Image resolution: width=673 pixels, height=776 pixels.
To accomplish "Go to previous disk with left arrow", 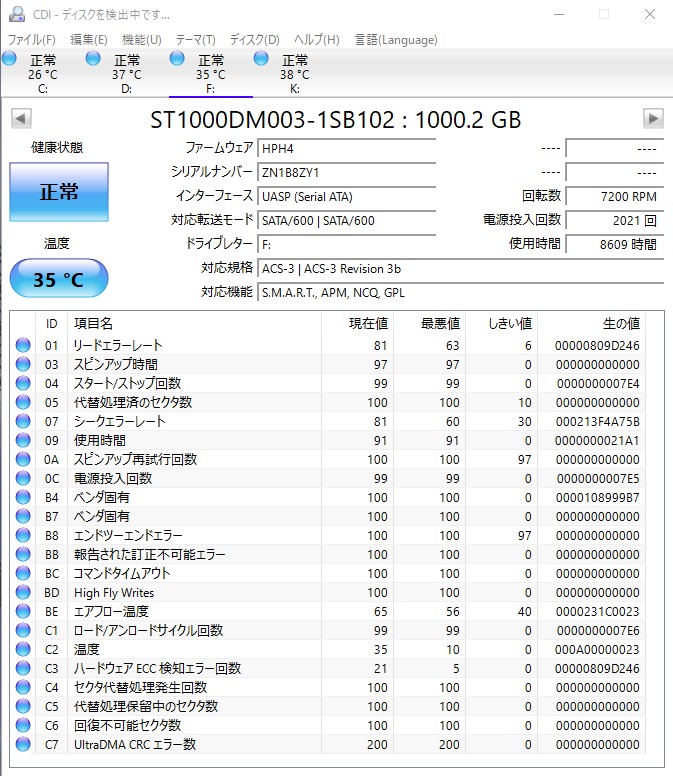I will [21, 118].
